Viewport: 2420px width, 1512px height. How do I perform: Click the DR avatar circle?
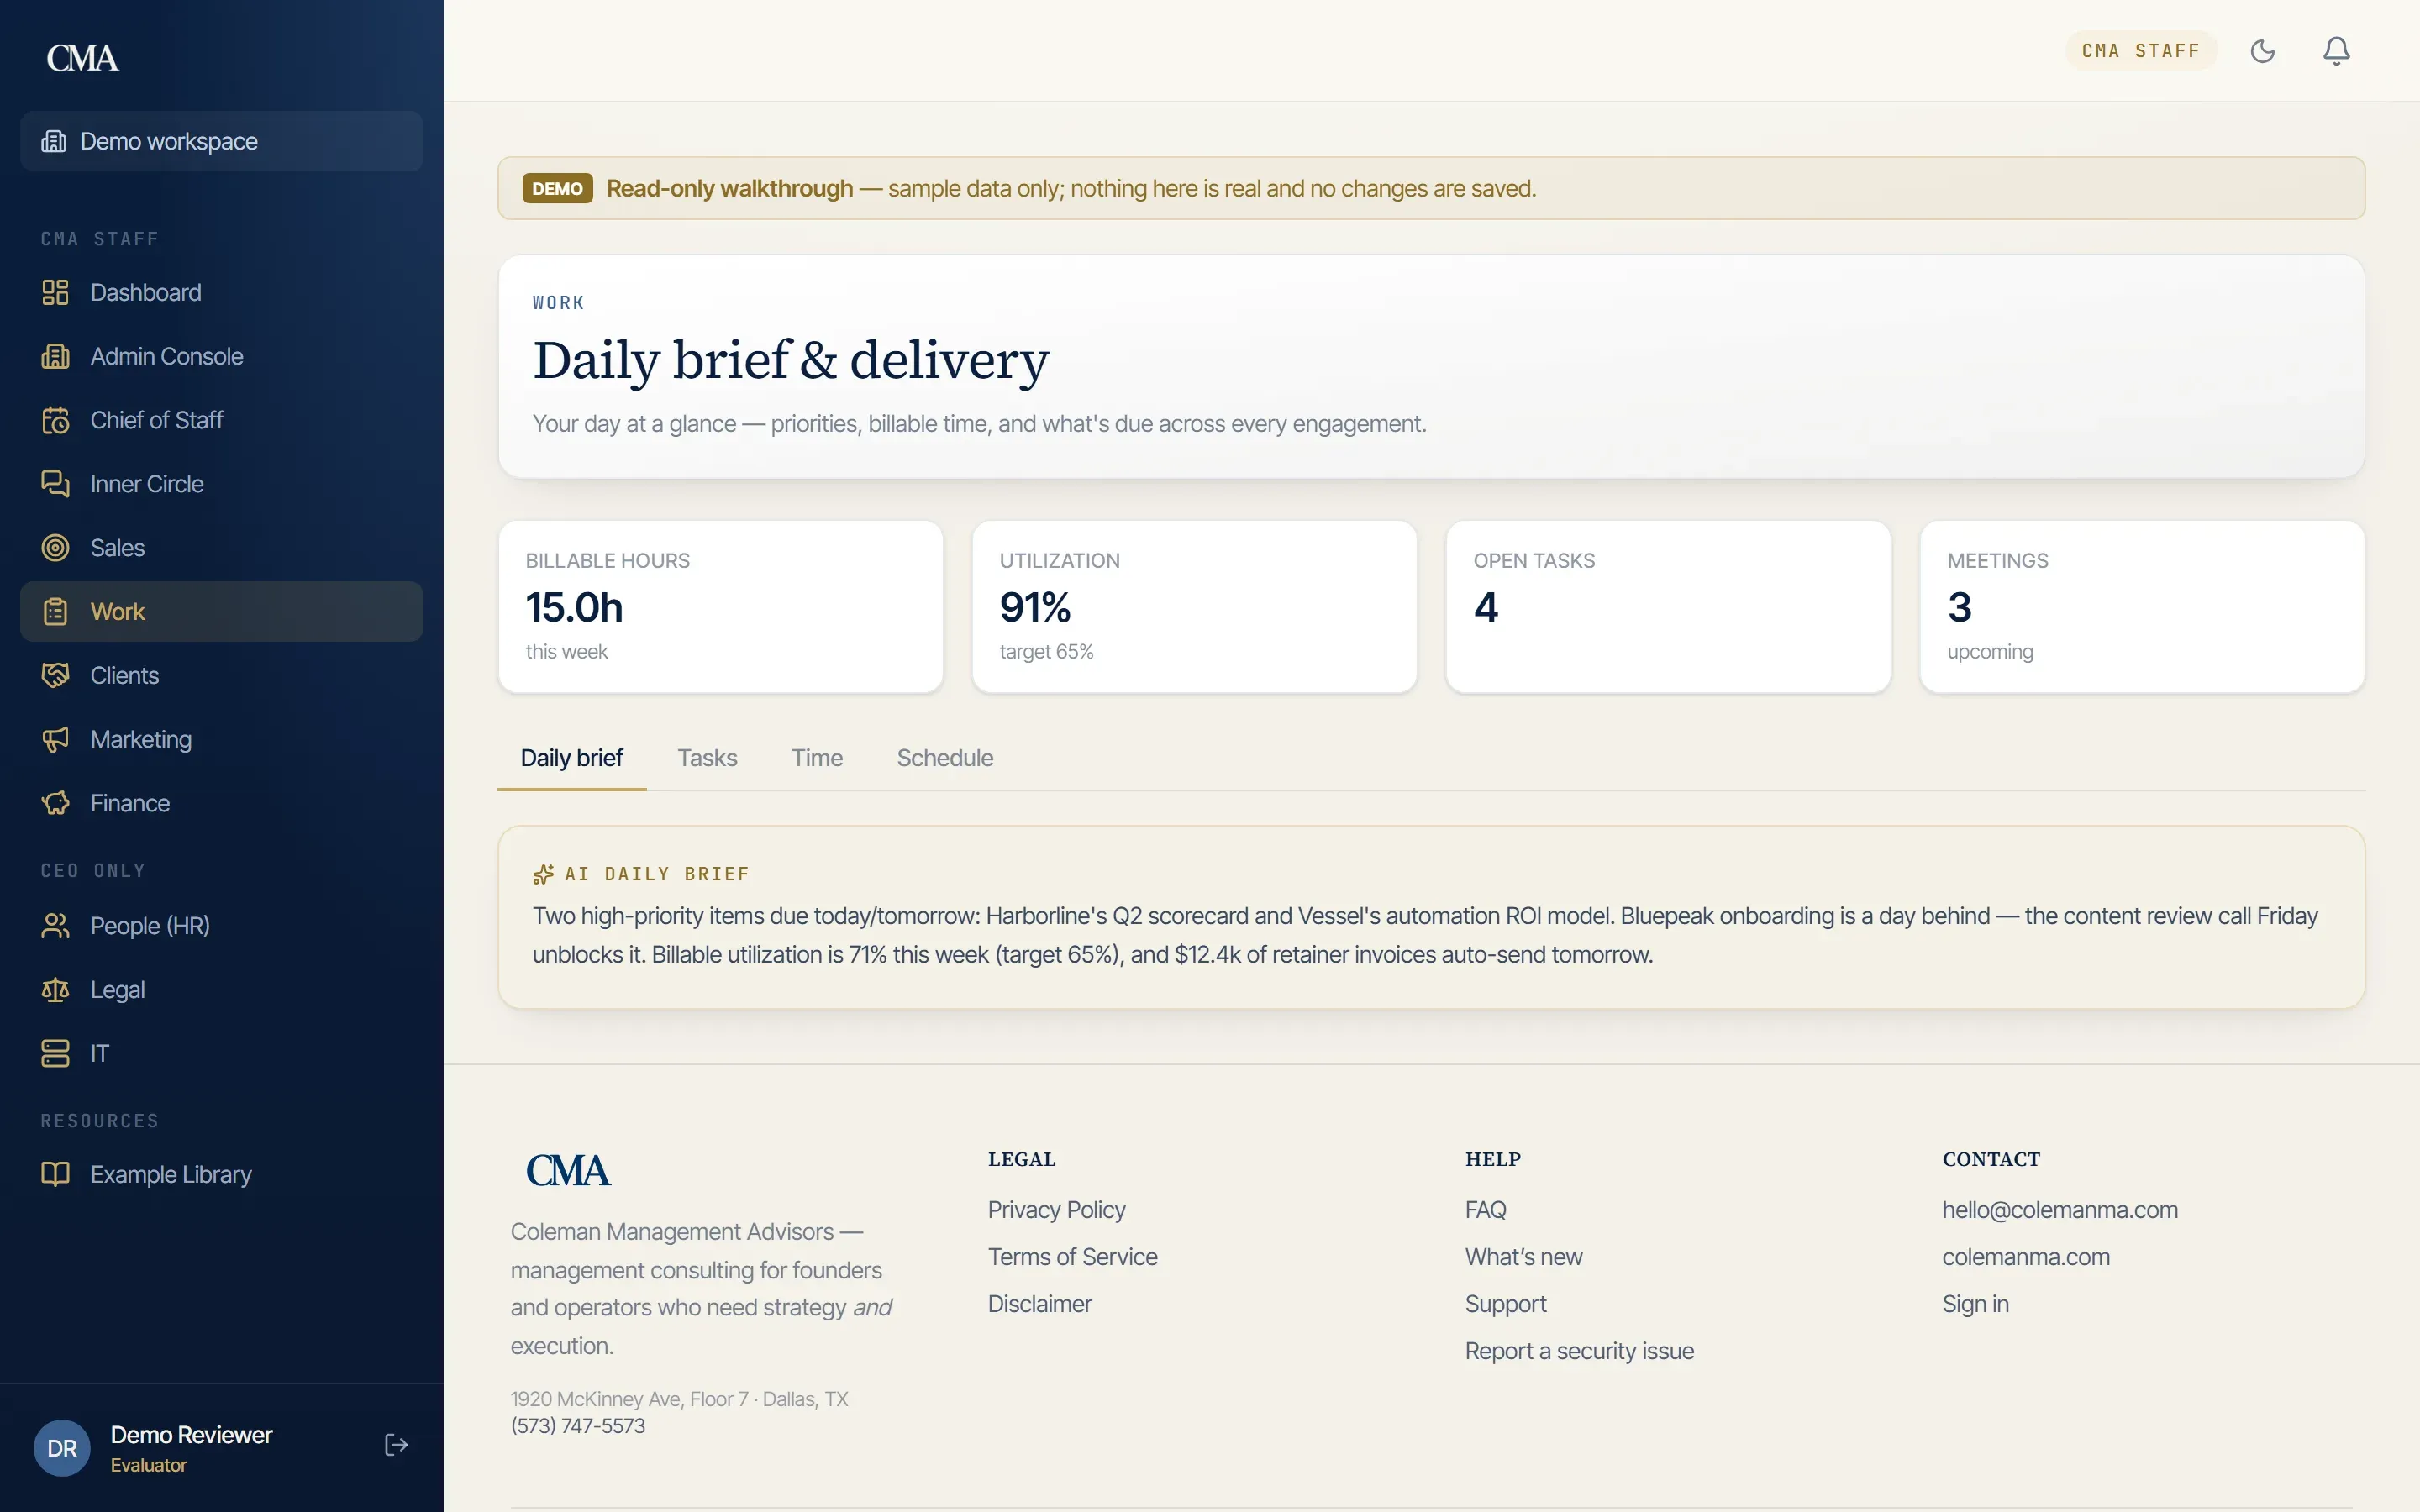(62, 1448)
